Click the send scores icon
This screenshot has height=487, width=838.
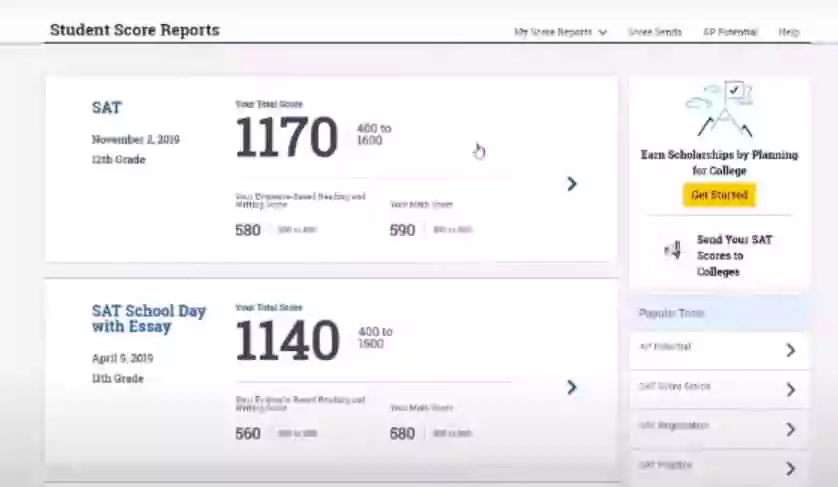tap(673, 250)
